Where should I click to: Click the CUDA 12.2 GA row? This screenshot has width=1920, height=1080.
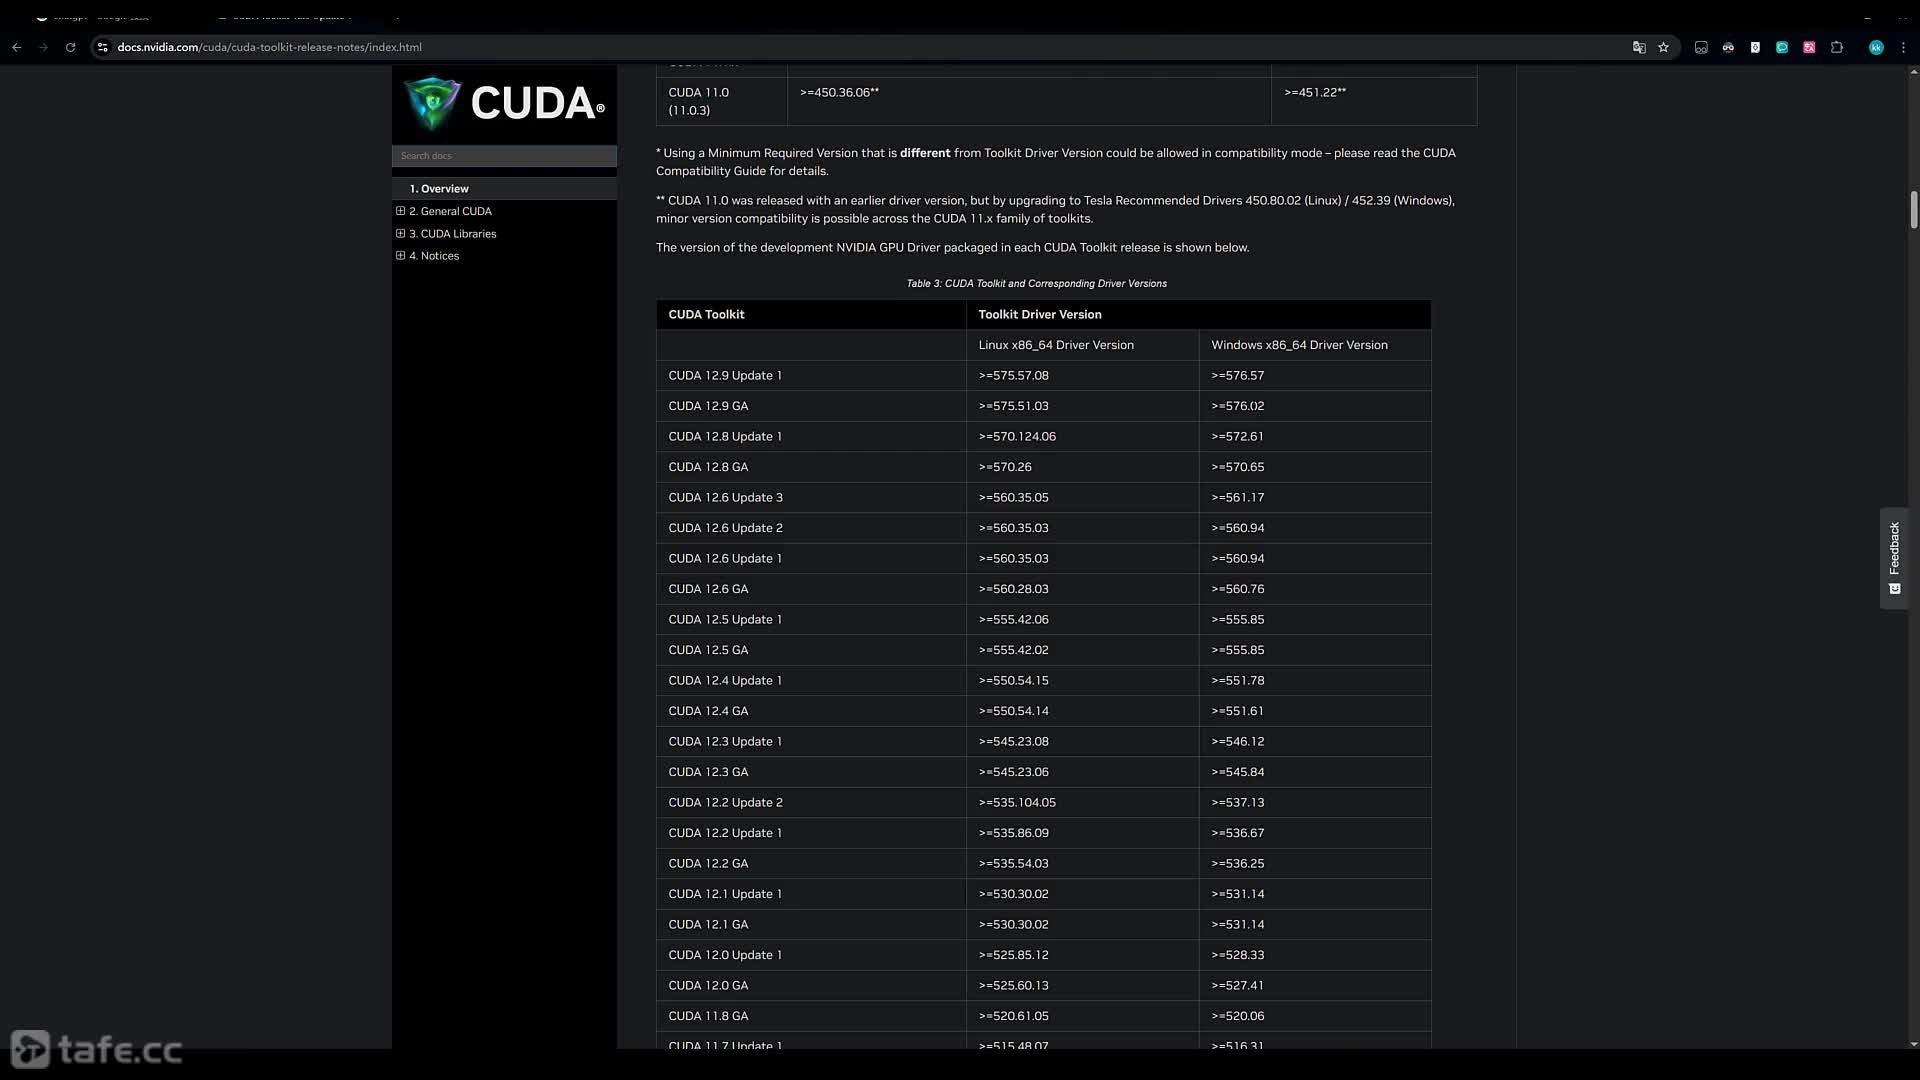point(1043,864)
